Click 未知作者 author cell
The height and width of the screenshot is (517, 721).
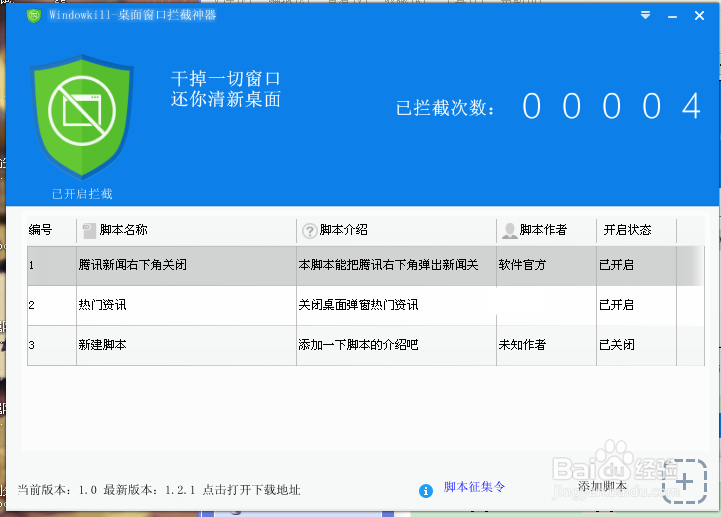click(522, 345)
